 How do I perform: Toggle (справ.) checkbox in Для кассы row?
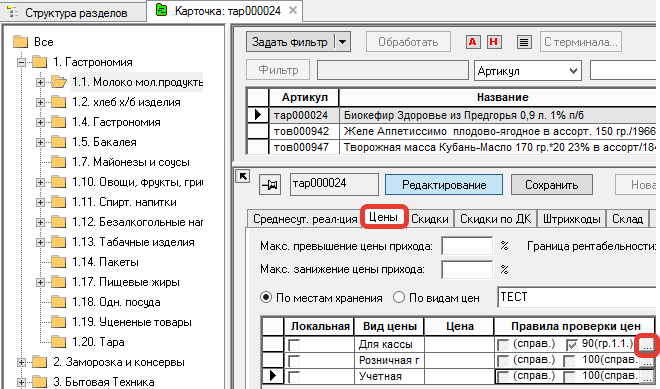tap(503, 345)
